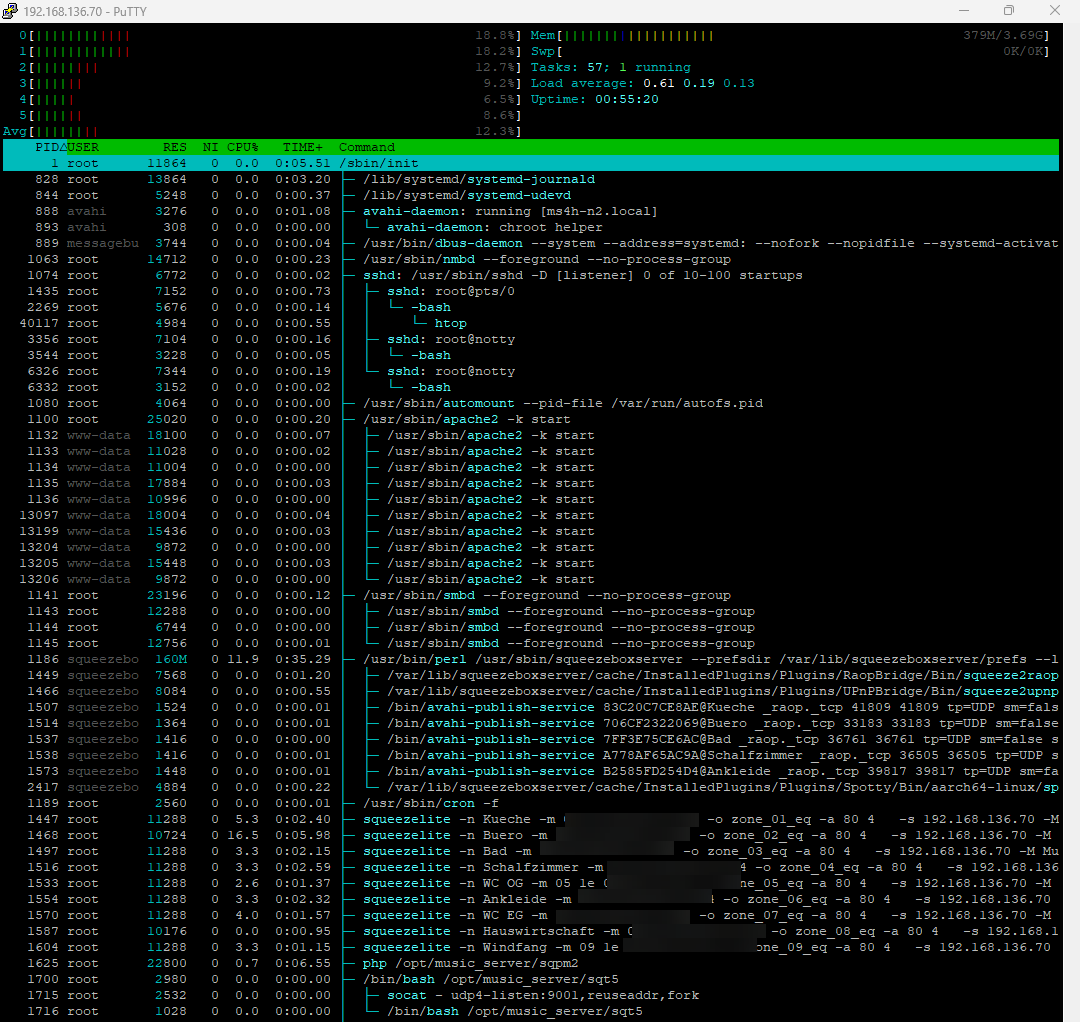The width and height of the screenshot is (1080, 1022).
Task: Select the smbd parent process with PID 1141
Action: (530, 595)
